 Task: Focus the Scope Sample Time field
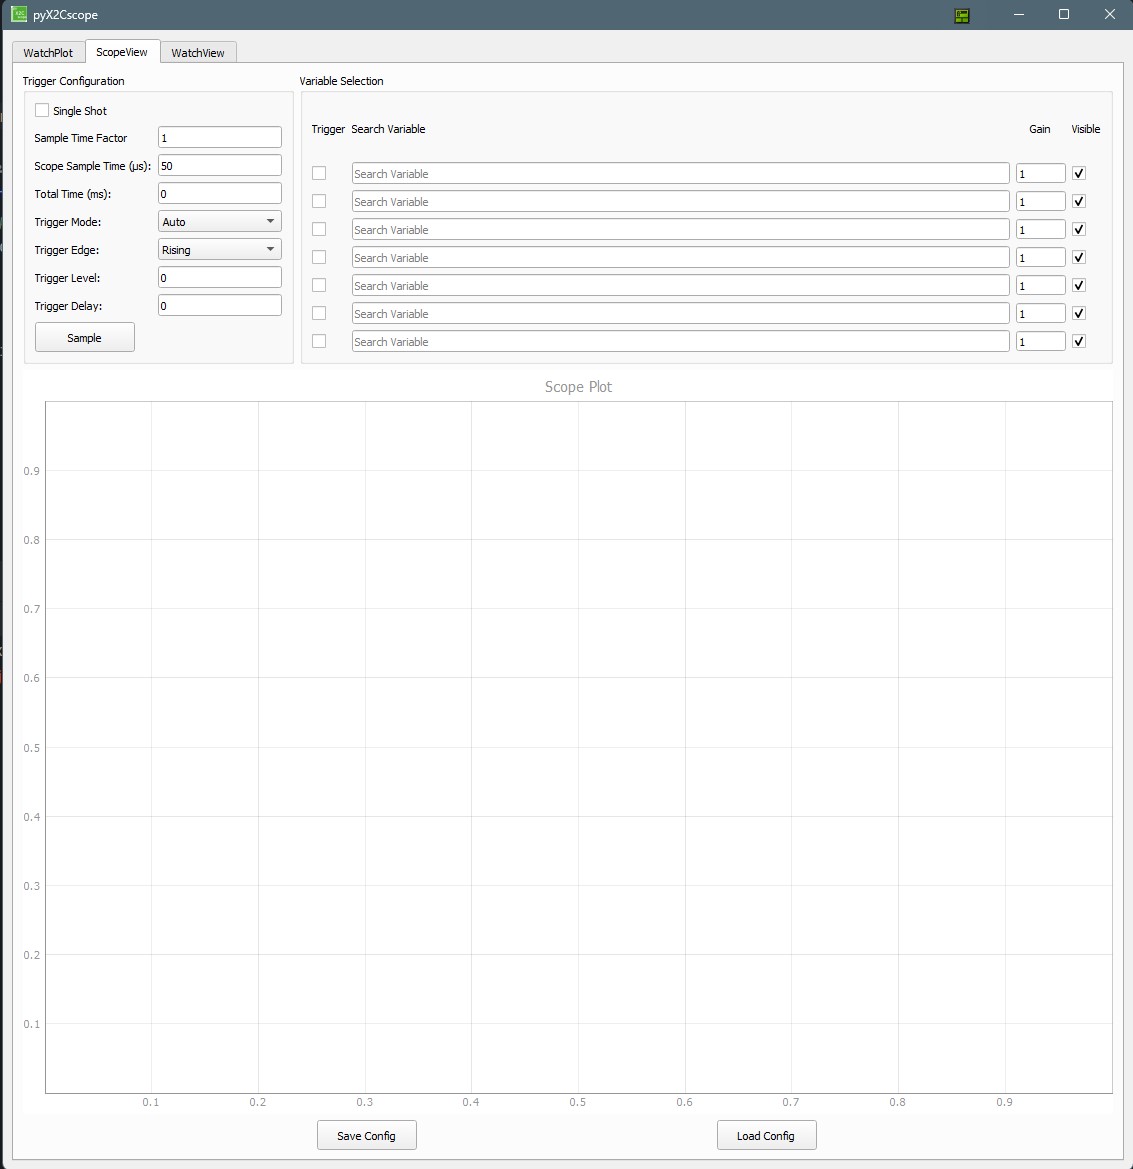point(220,166)
